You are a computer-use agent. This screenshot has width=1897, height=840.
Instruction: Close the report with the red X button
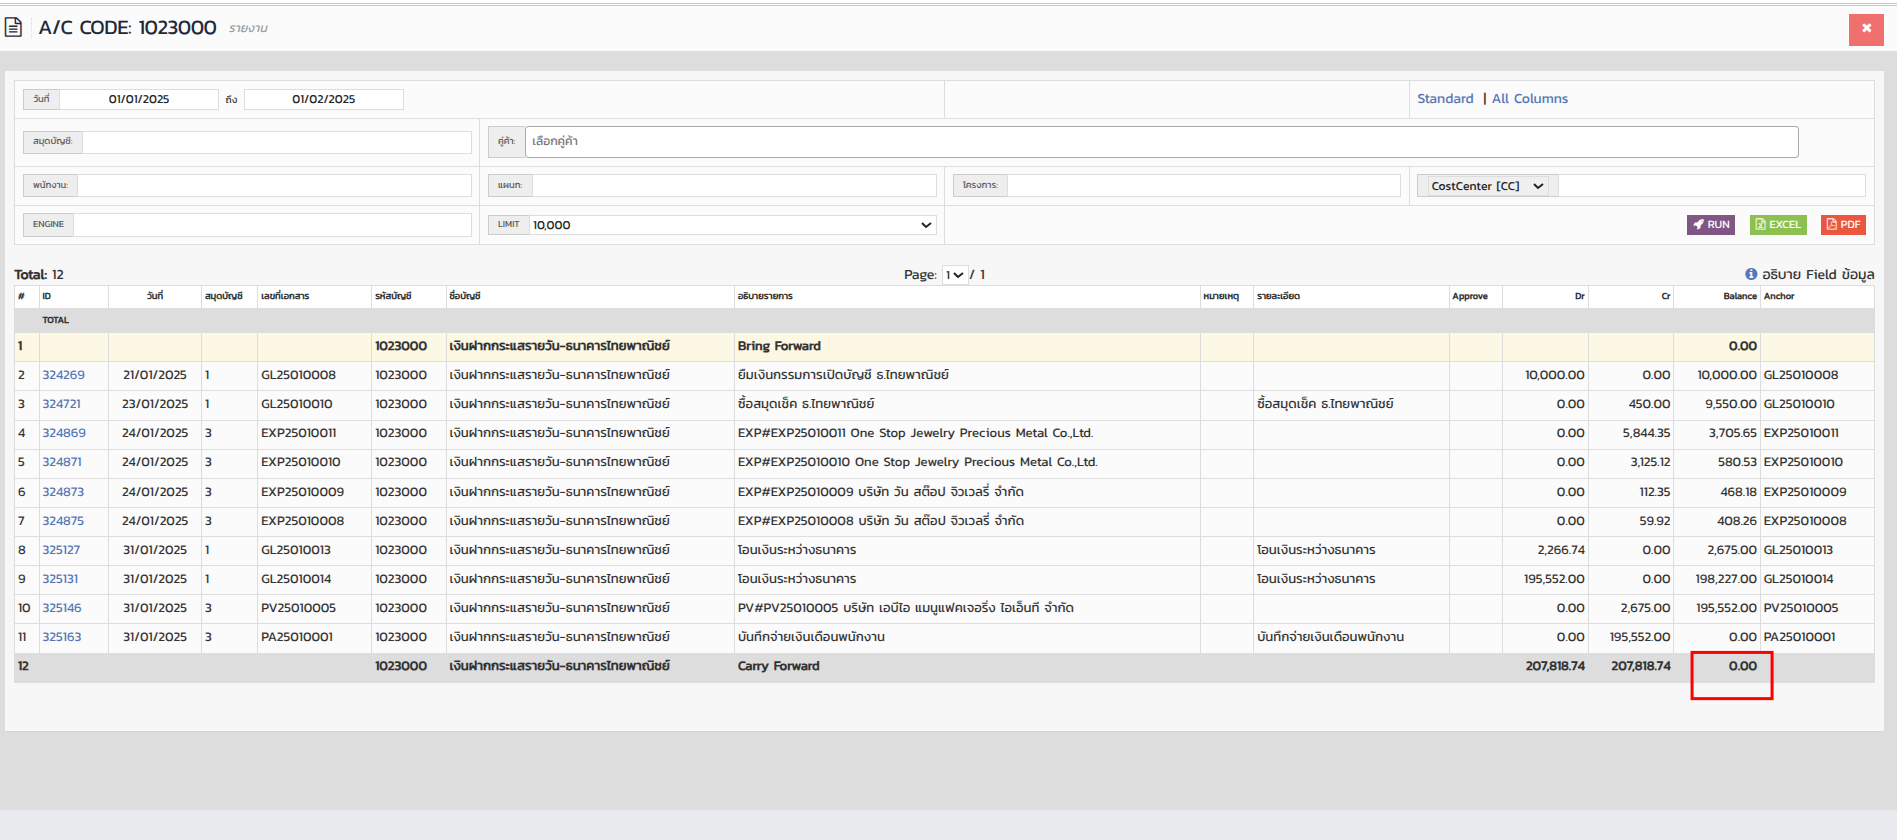[1866, 29]
